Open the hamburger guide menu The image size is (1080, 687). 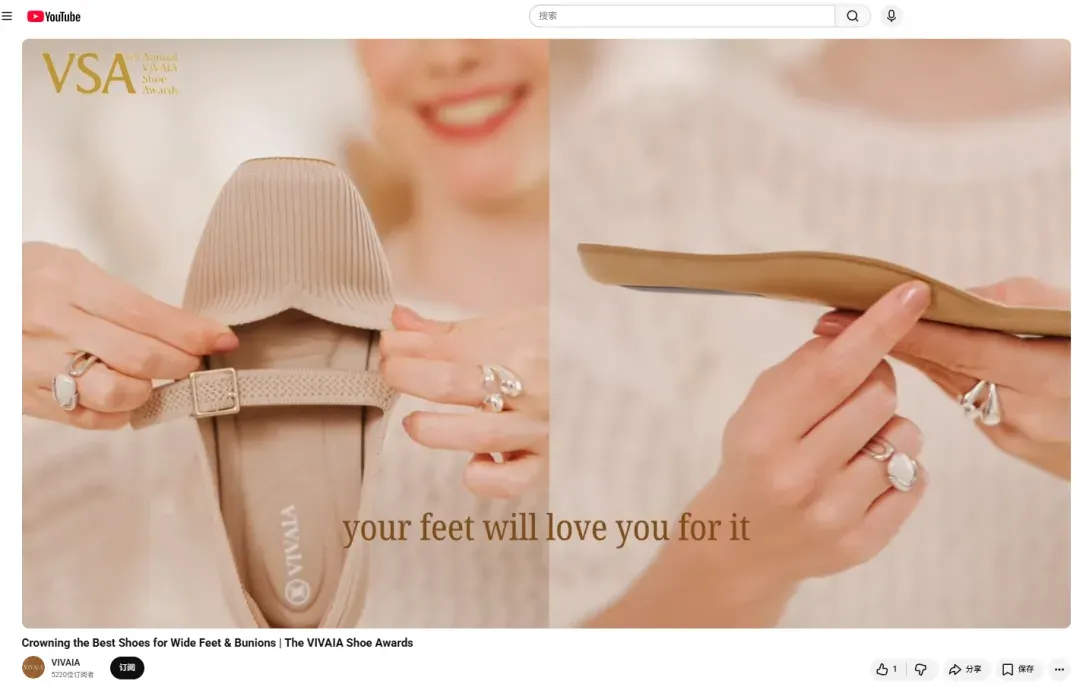(7, 16)
